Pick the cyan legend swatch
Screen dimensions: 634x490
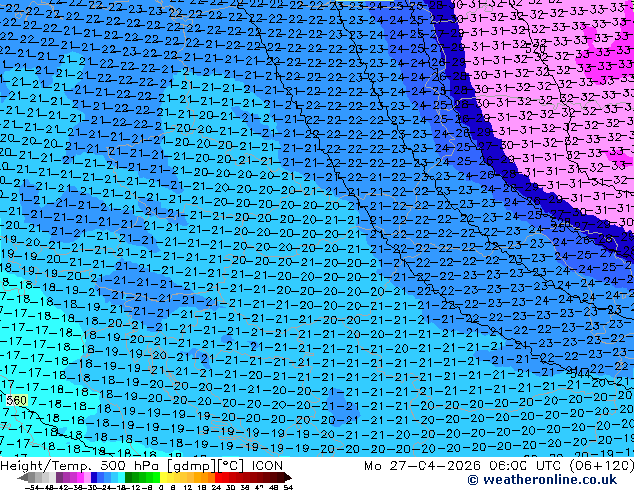pos(121,477)
